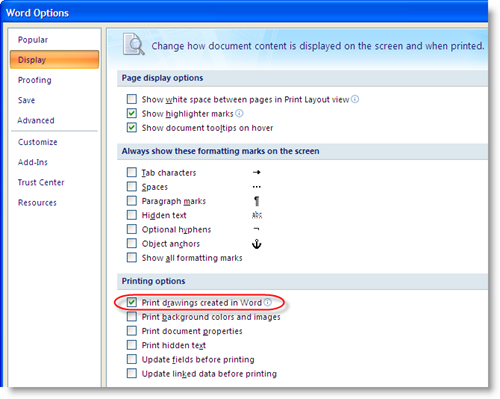Click the 'Change how document content' description

(318, 46)
